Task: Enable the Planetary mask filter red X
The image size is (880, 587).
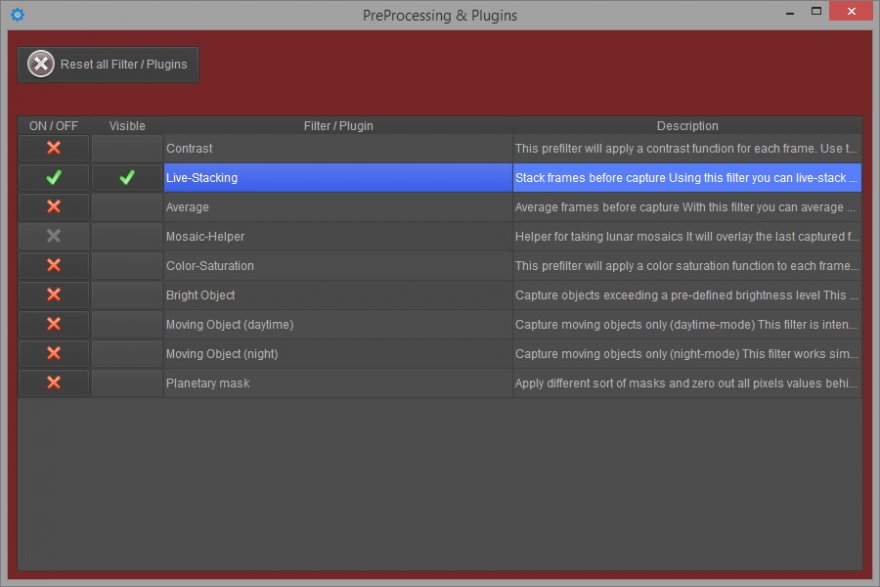Action: [x=54, y=383]
